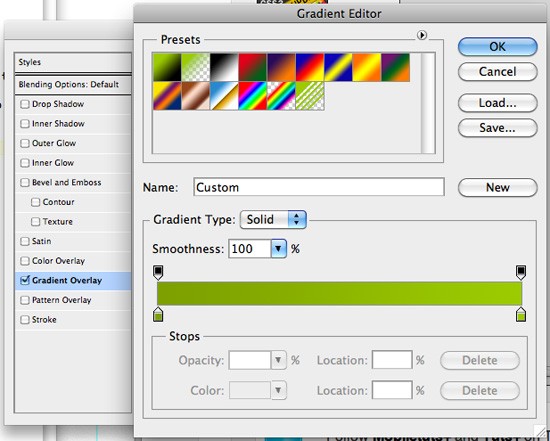Click the Save... button
This screenshot has height=441, width=550.
click(497, 128)
